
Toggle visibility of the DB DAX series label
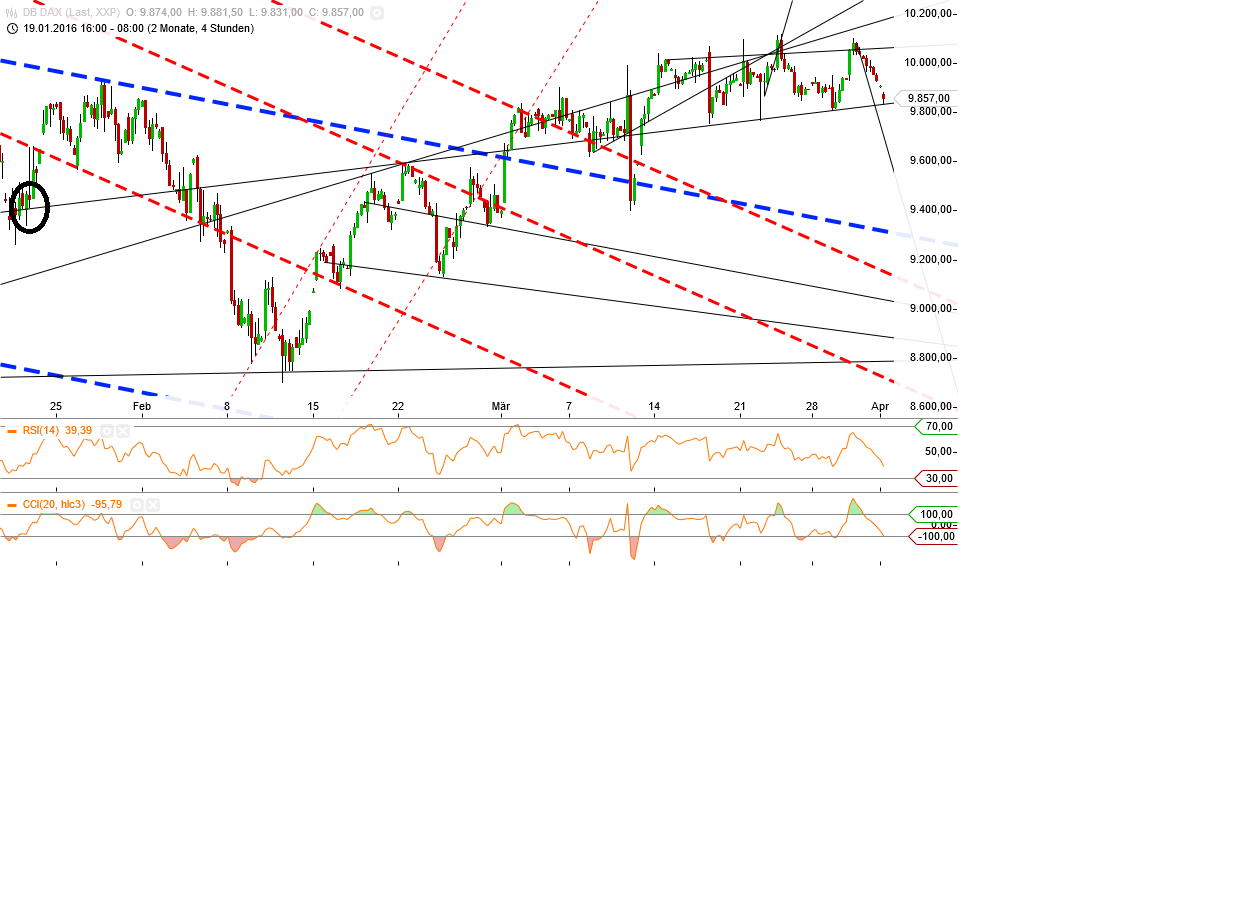70,12
